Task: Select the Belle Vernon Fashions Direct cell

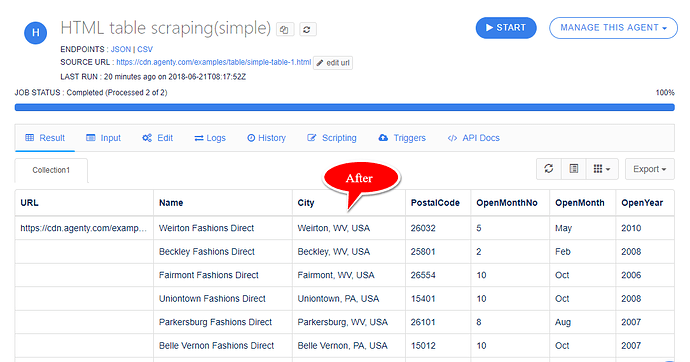Action: pyautogui.click(x=223, y=346)
